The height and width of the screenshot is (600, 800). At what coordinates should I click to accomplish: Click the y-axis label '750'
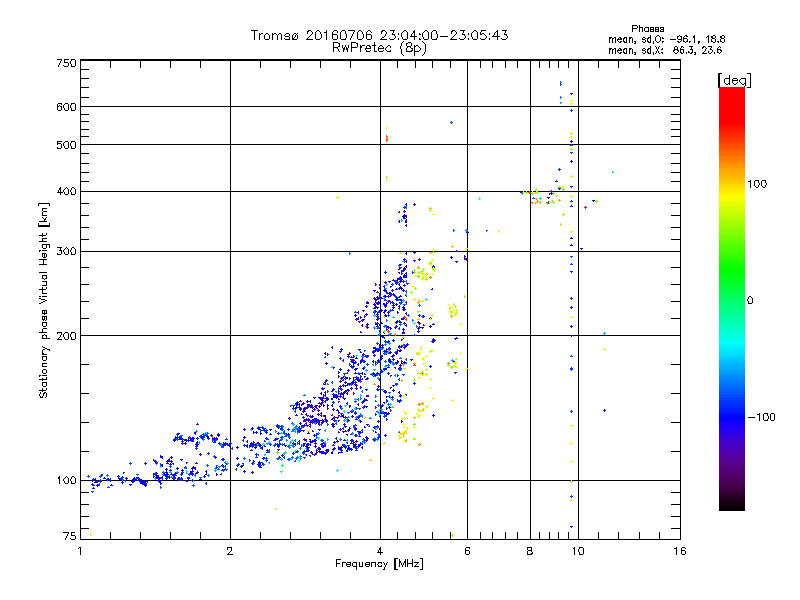point(67,63)
